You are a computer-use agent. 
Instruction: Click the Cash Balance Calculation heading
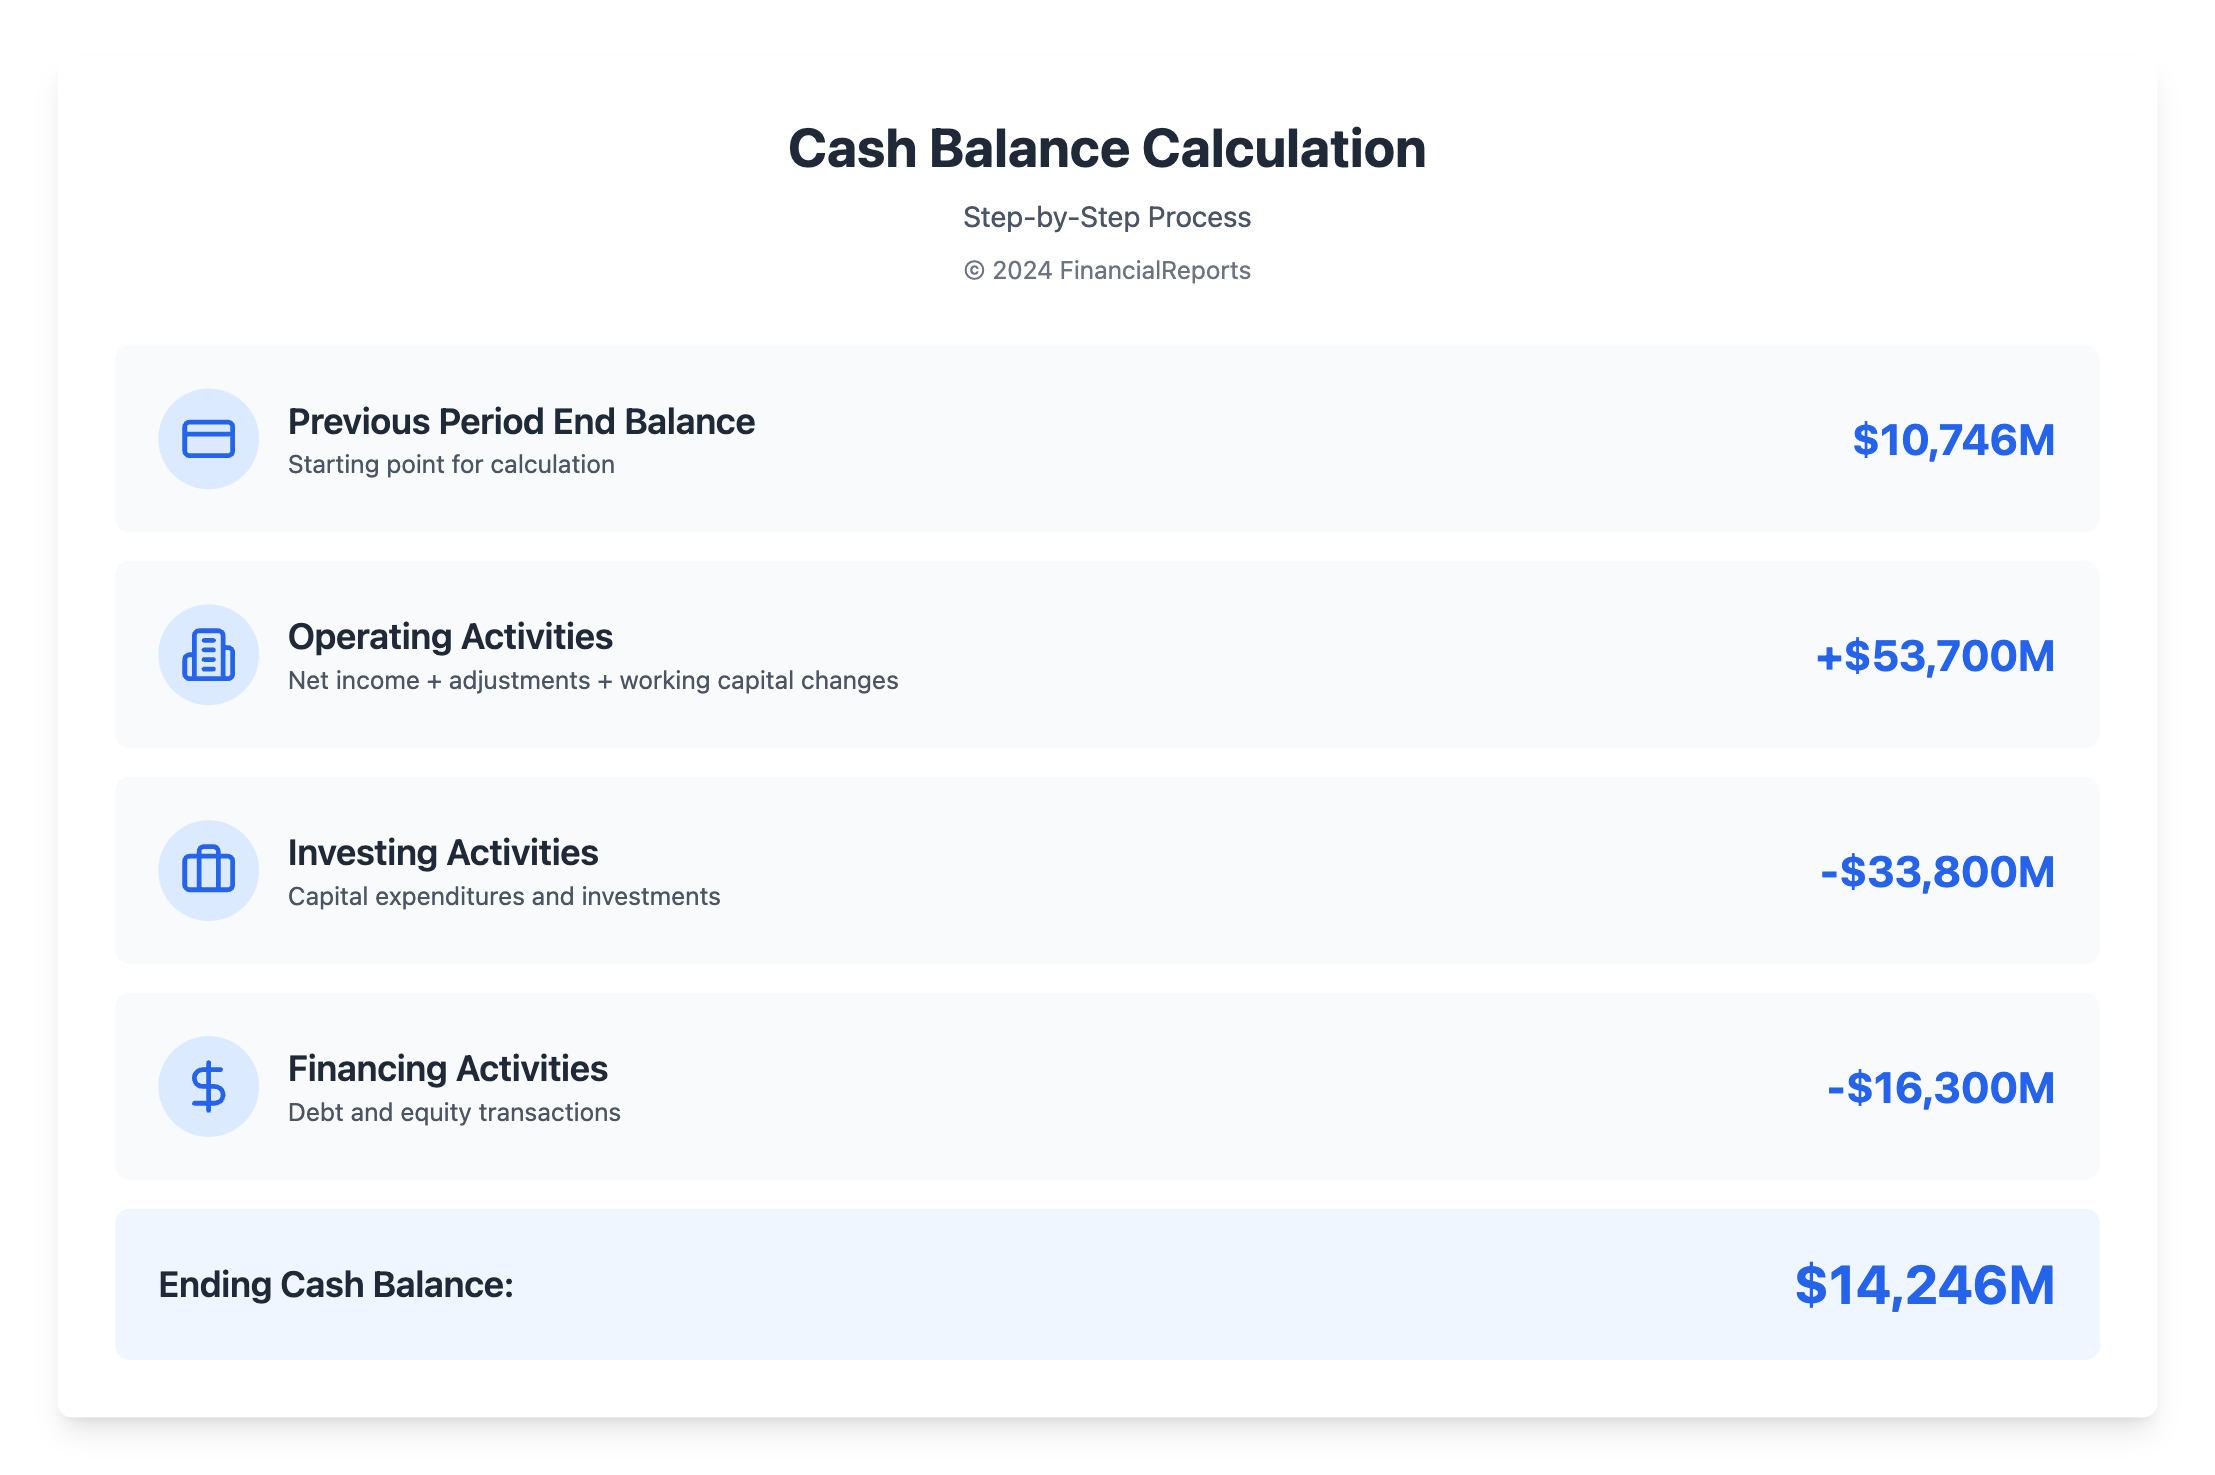1107,149
